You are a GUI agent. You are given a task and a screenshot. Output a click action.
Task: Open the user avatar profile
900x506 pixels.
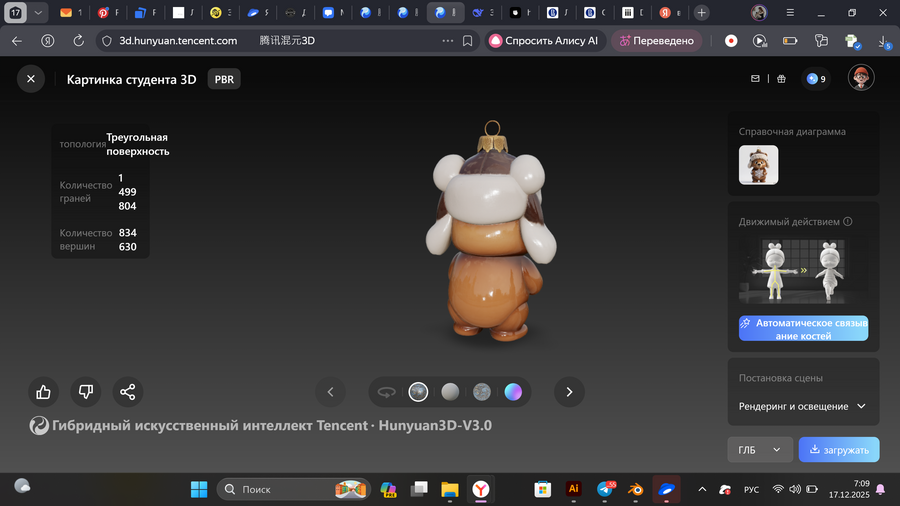[861, 78]
